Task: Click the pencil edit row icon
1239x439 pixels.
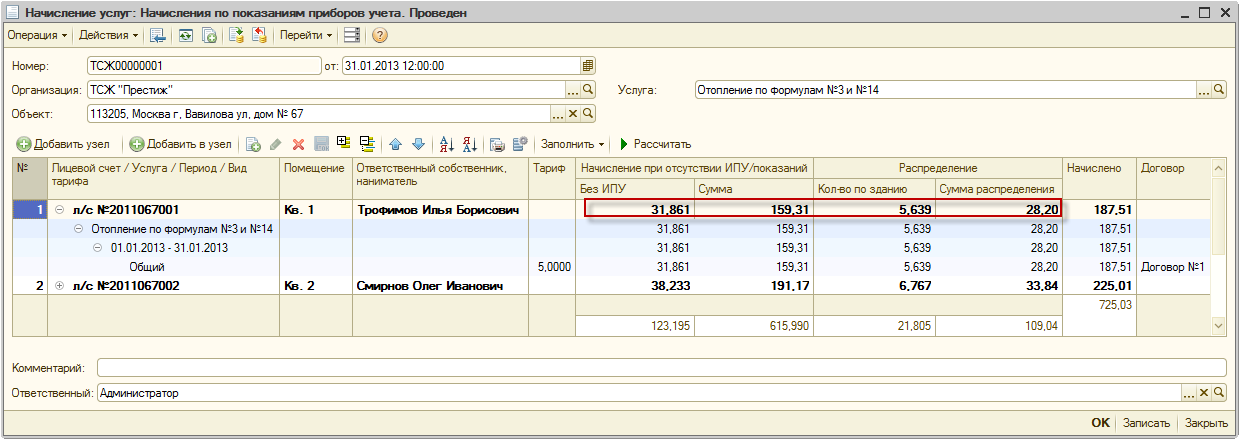Action: 276,144
